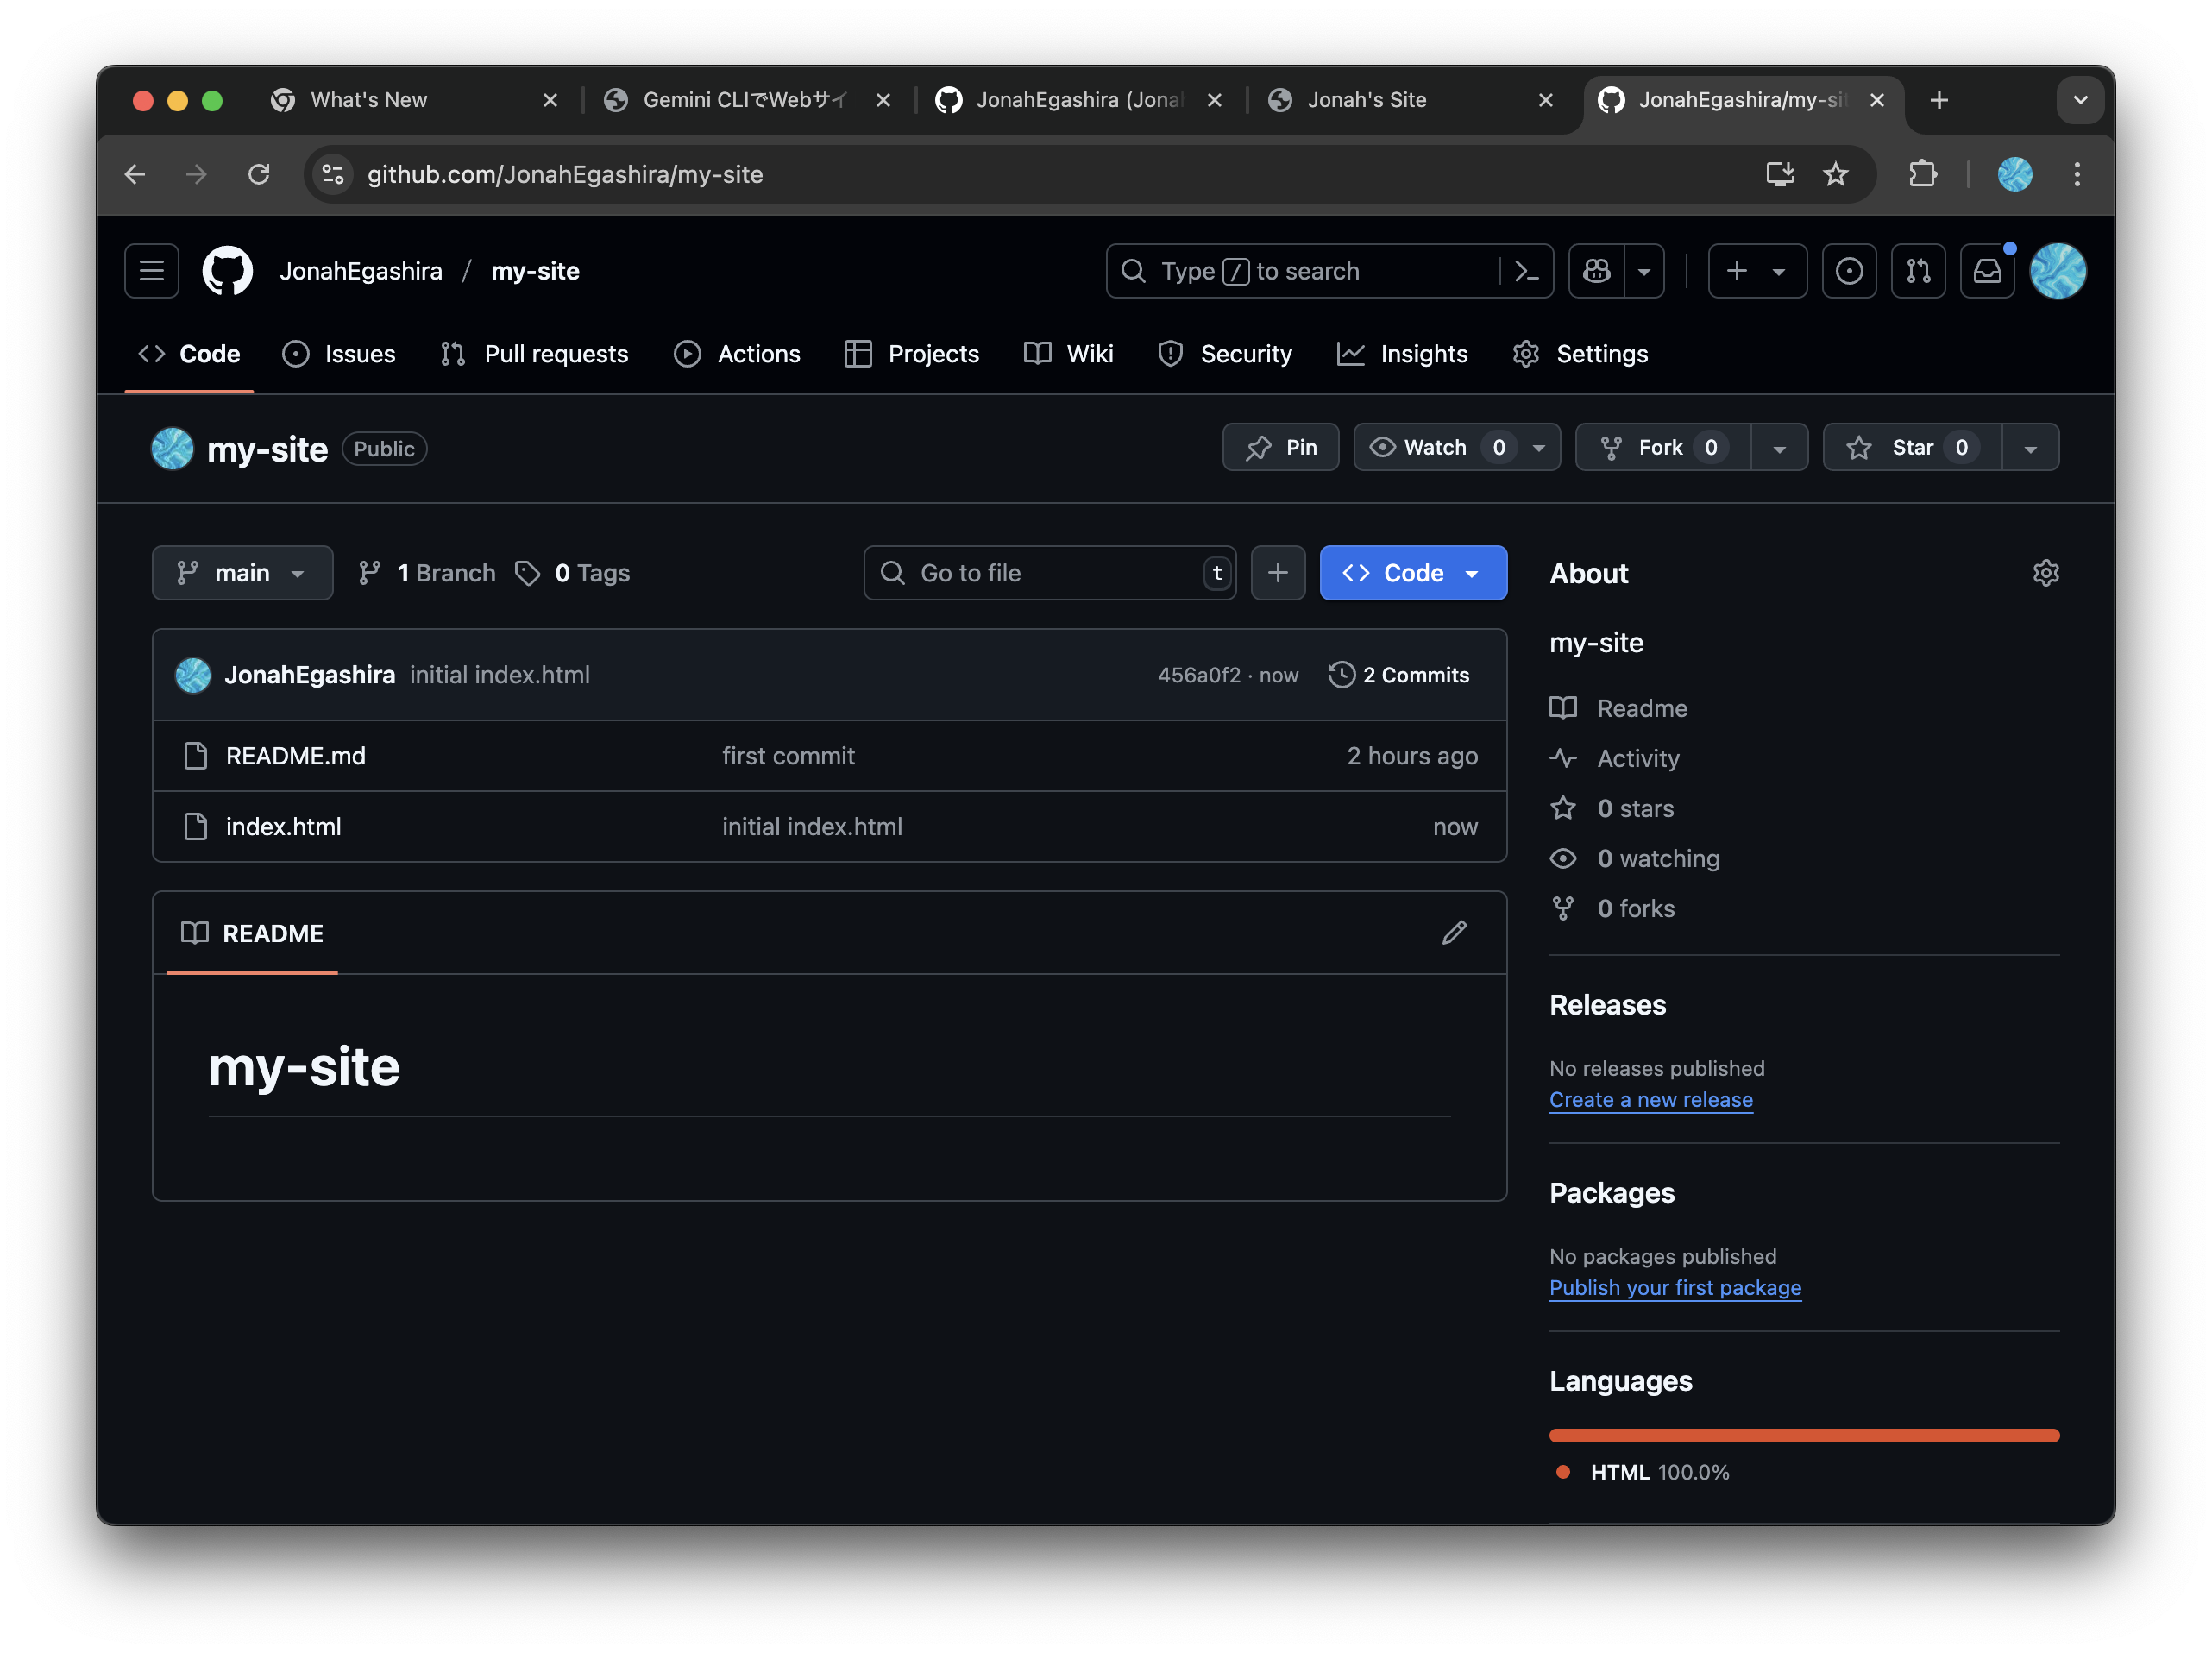Pin the my-site repository

tap(1280, 447)
